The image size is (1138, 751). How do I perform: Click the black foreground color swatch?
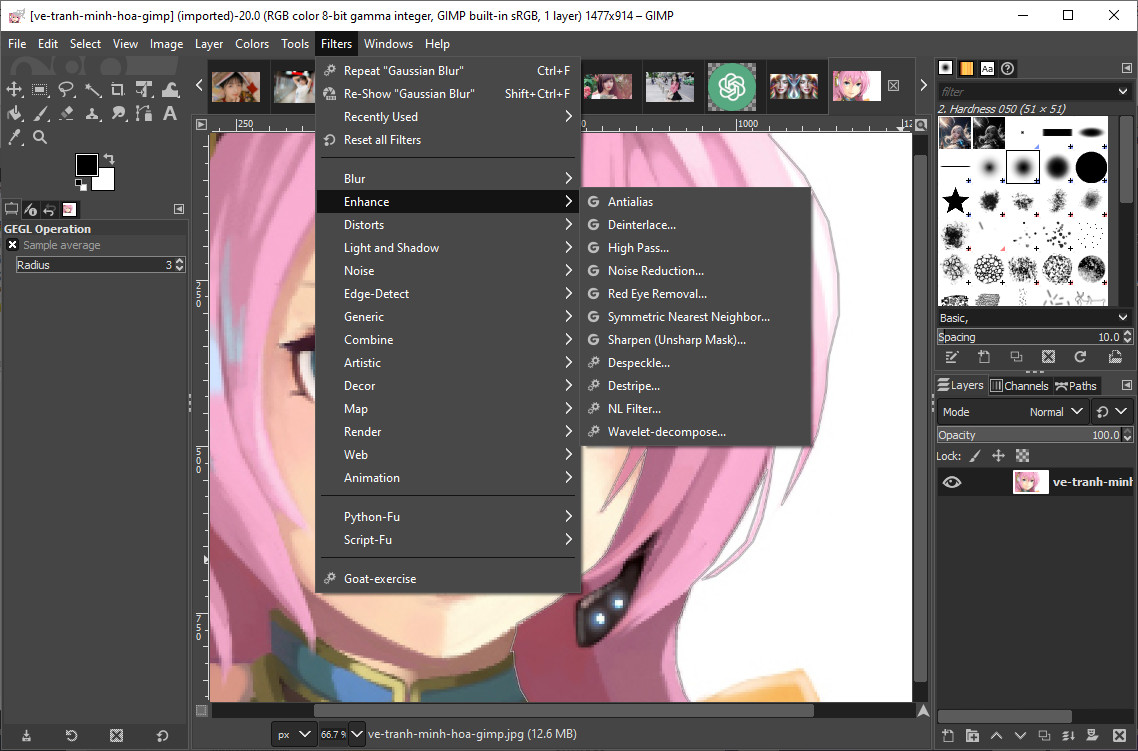click(x=85, y=163)
